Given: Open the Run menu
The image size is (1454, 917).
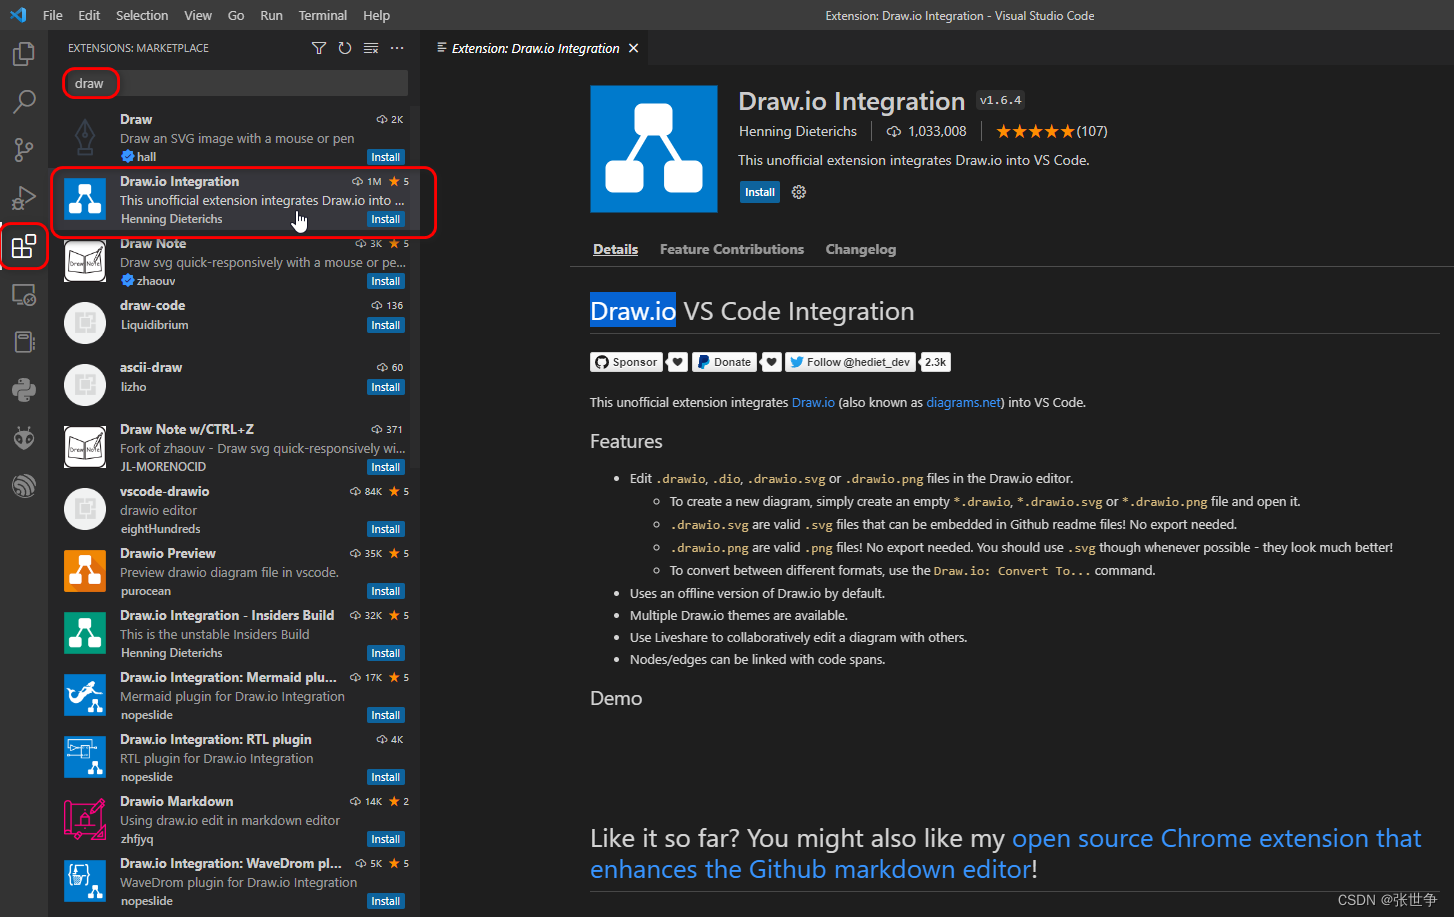Looking at the screenshot, I should (x=271, y=15).
